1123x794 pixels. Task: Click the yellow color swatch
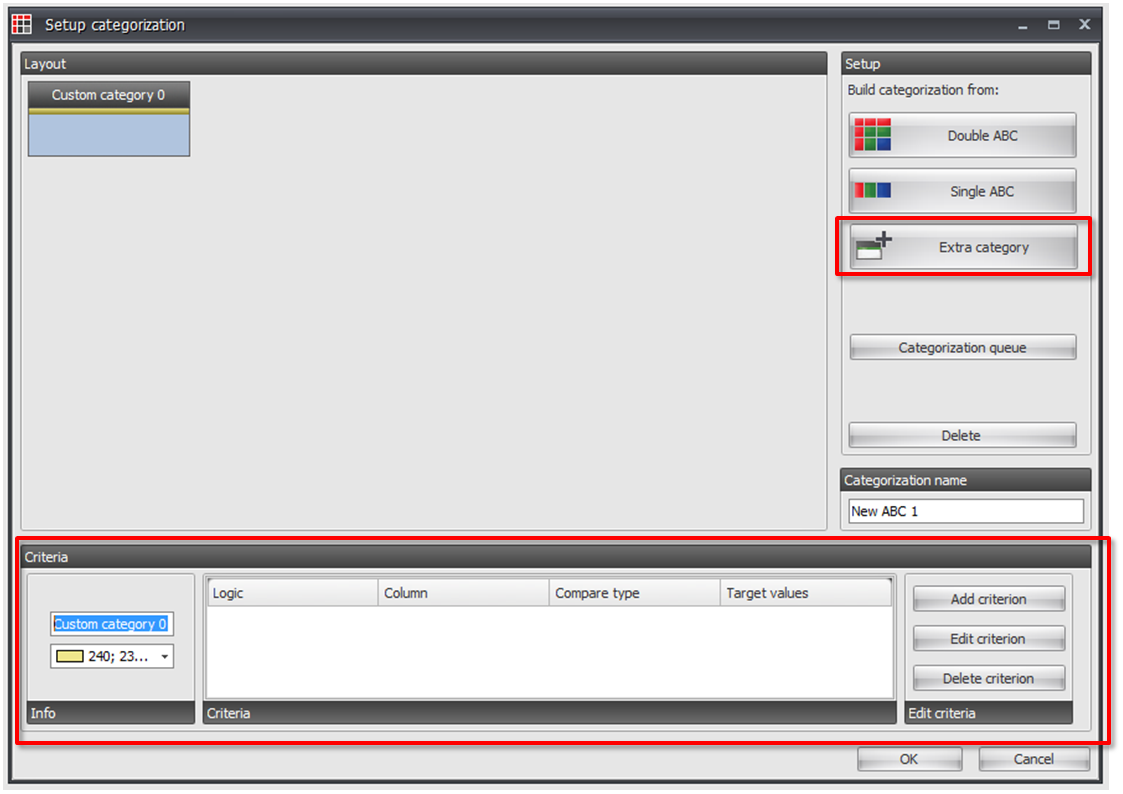click(x=69, y=657)
